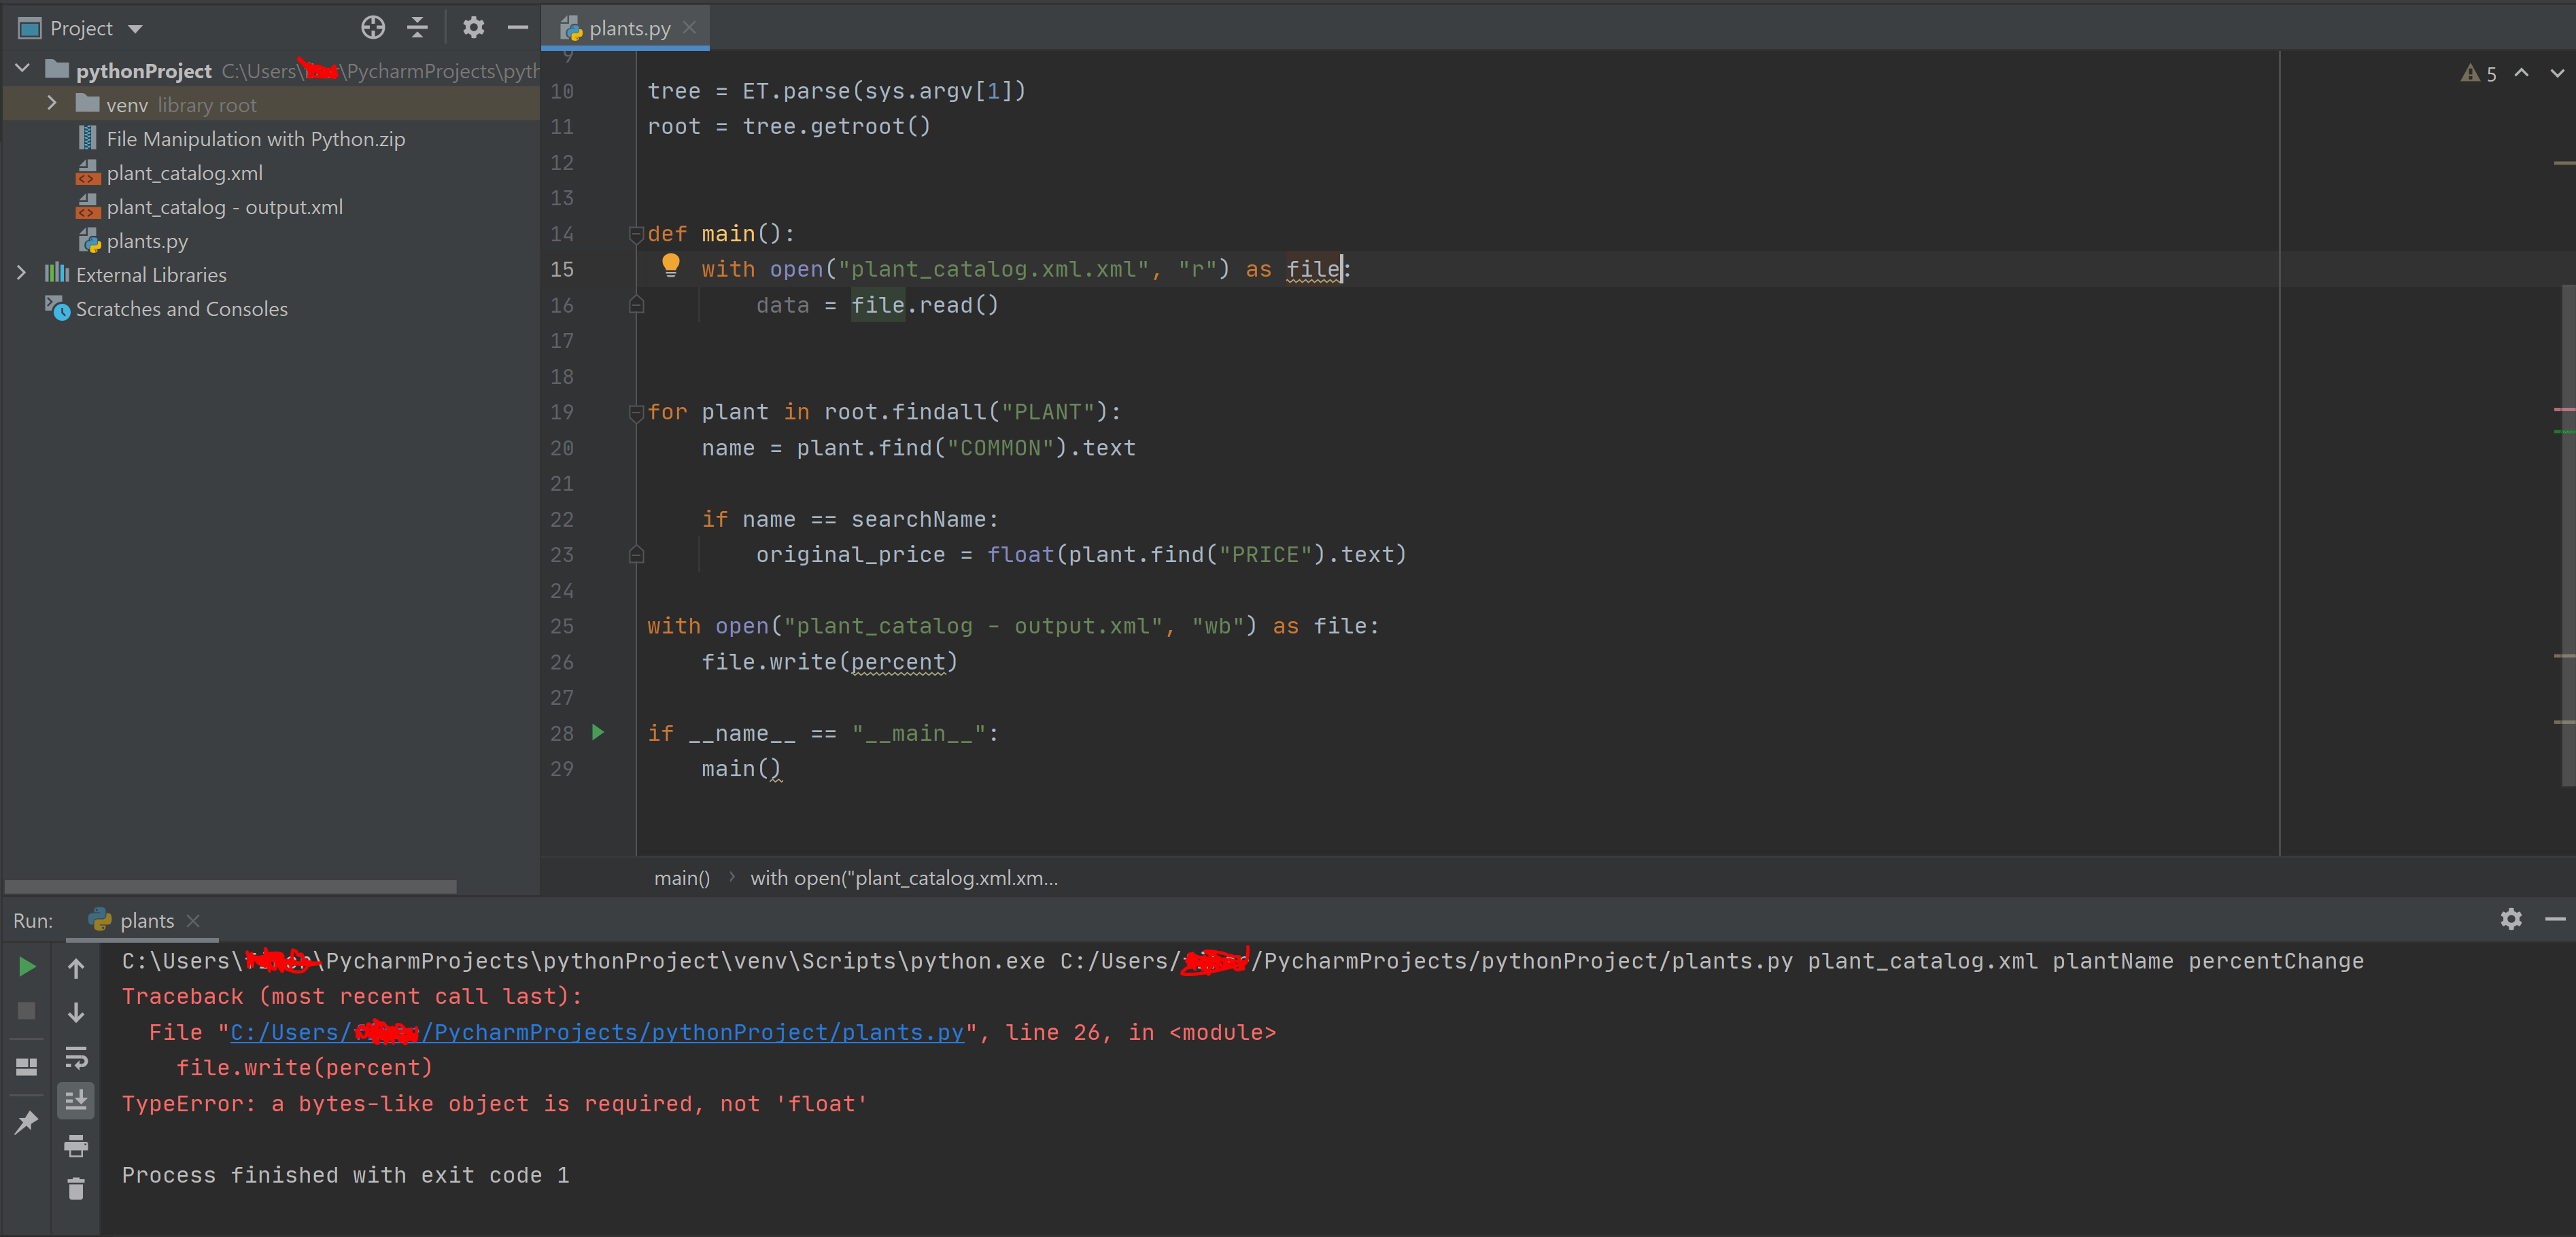Click run gutter arrow at line 28
Viewport: 2576px width, 1237px height.
tap(598, 733)
